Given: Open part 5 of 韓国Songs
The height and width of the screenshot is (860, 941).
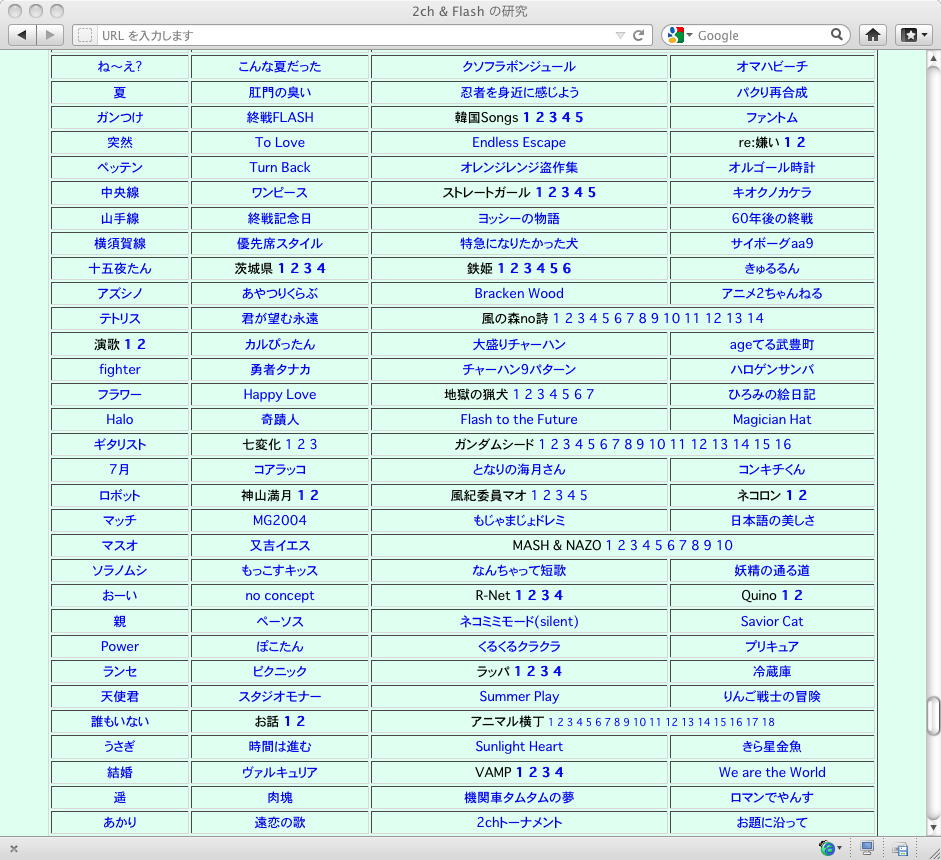Looking at the screenshot, I should (579, 117).
